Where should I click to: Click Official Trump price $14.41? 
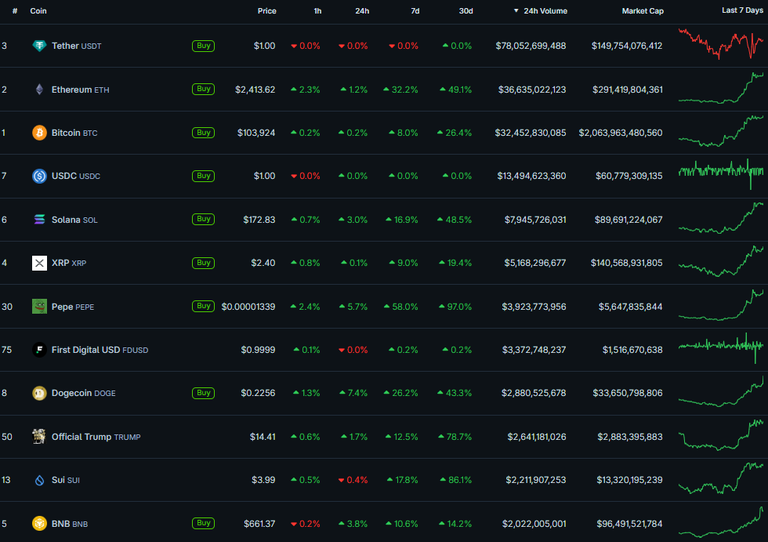(x=263, y=436)
